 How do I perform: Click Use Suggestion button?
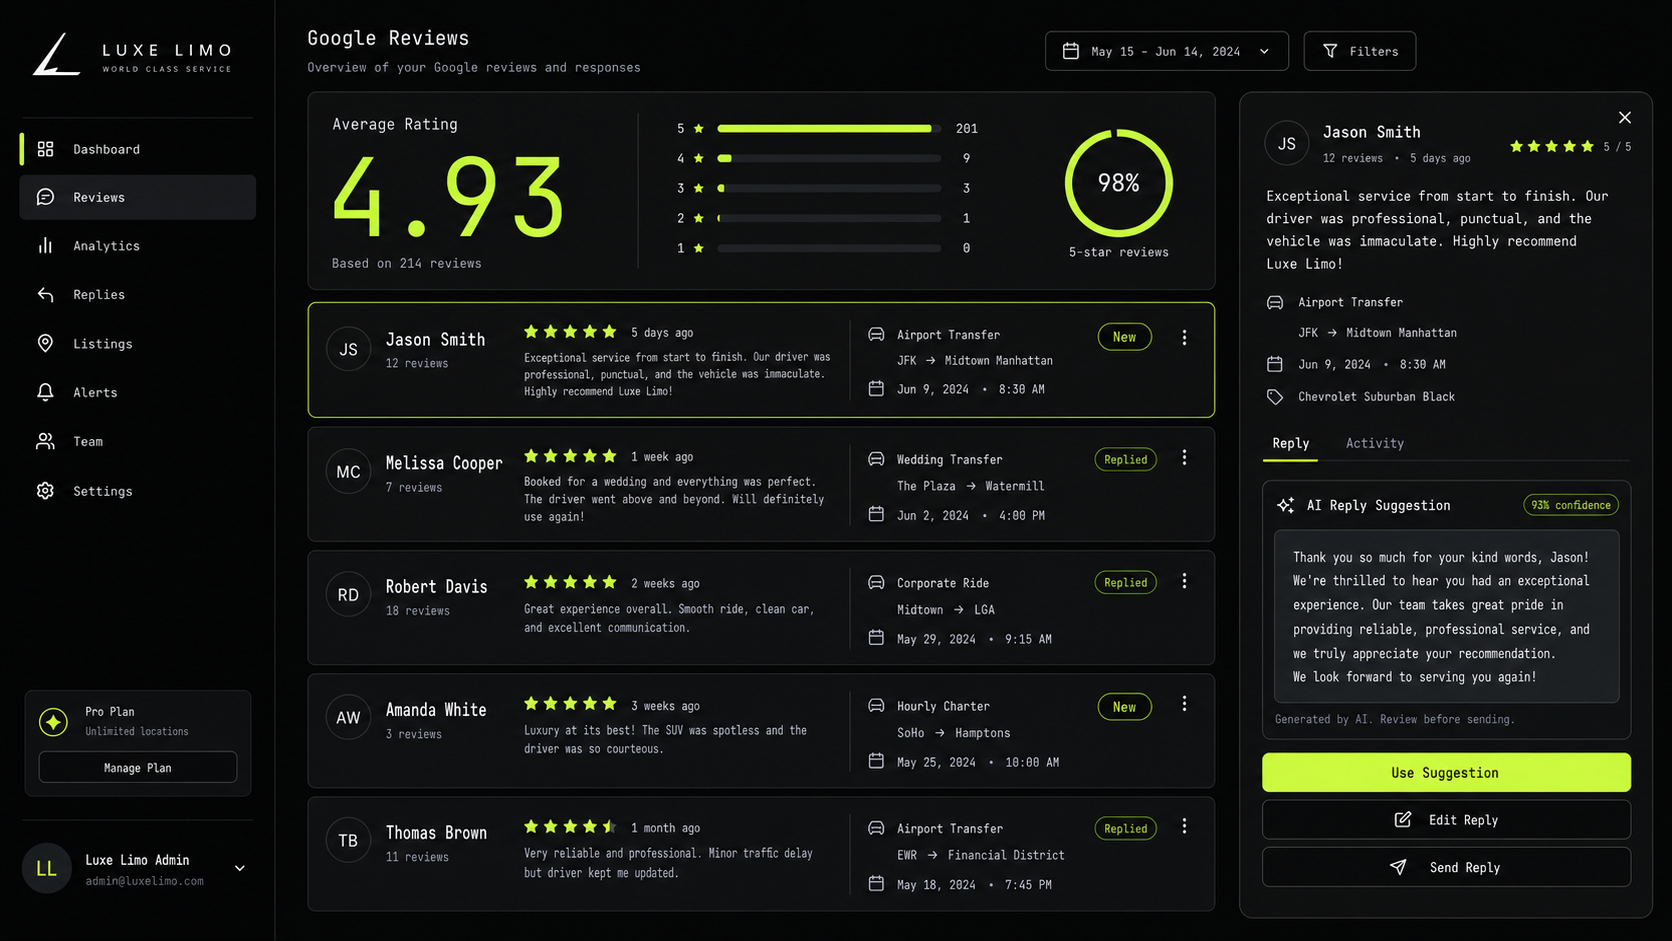[1446, 773]
